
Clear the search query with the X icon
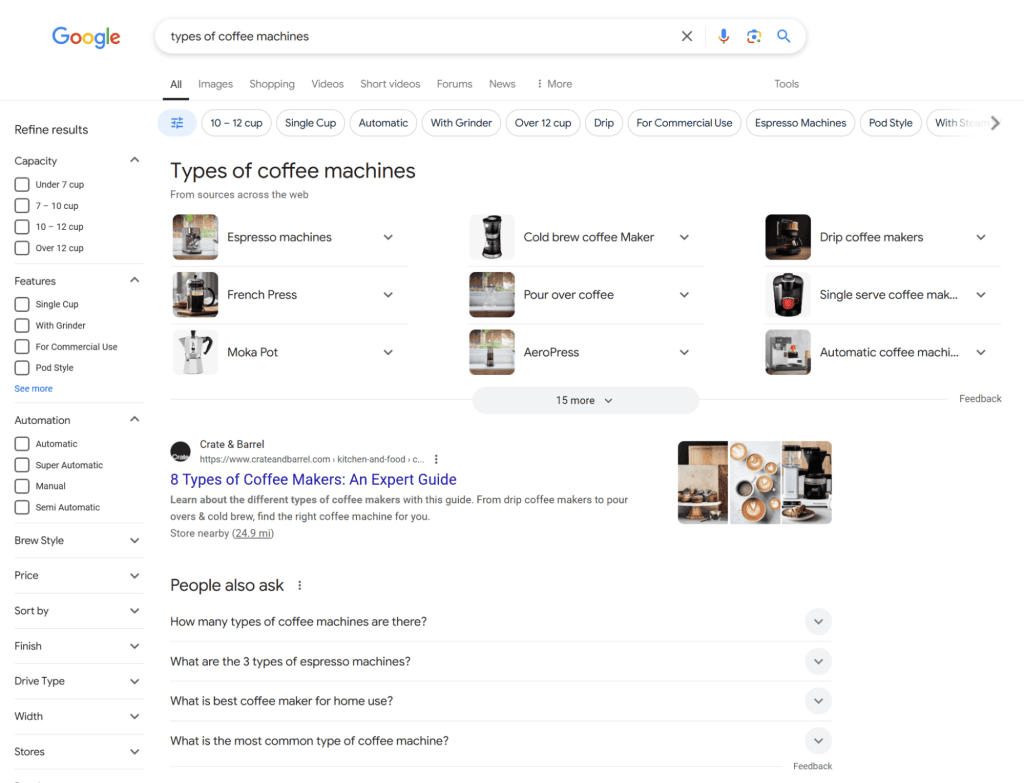click(687, 35)
